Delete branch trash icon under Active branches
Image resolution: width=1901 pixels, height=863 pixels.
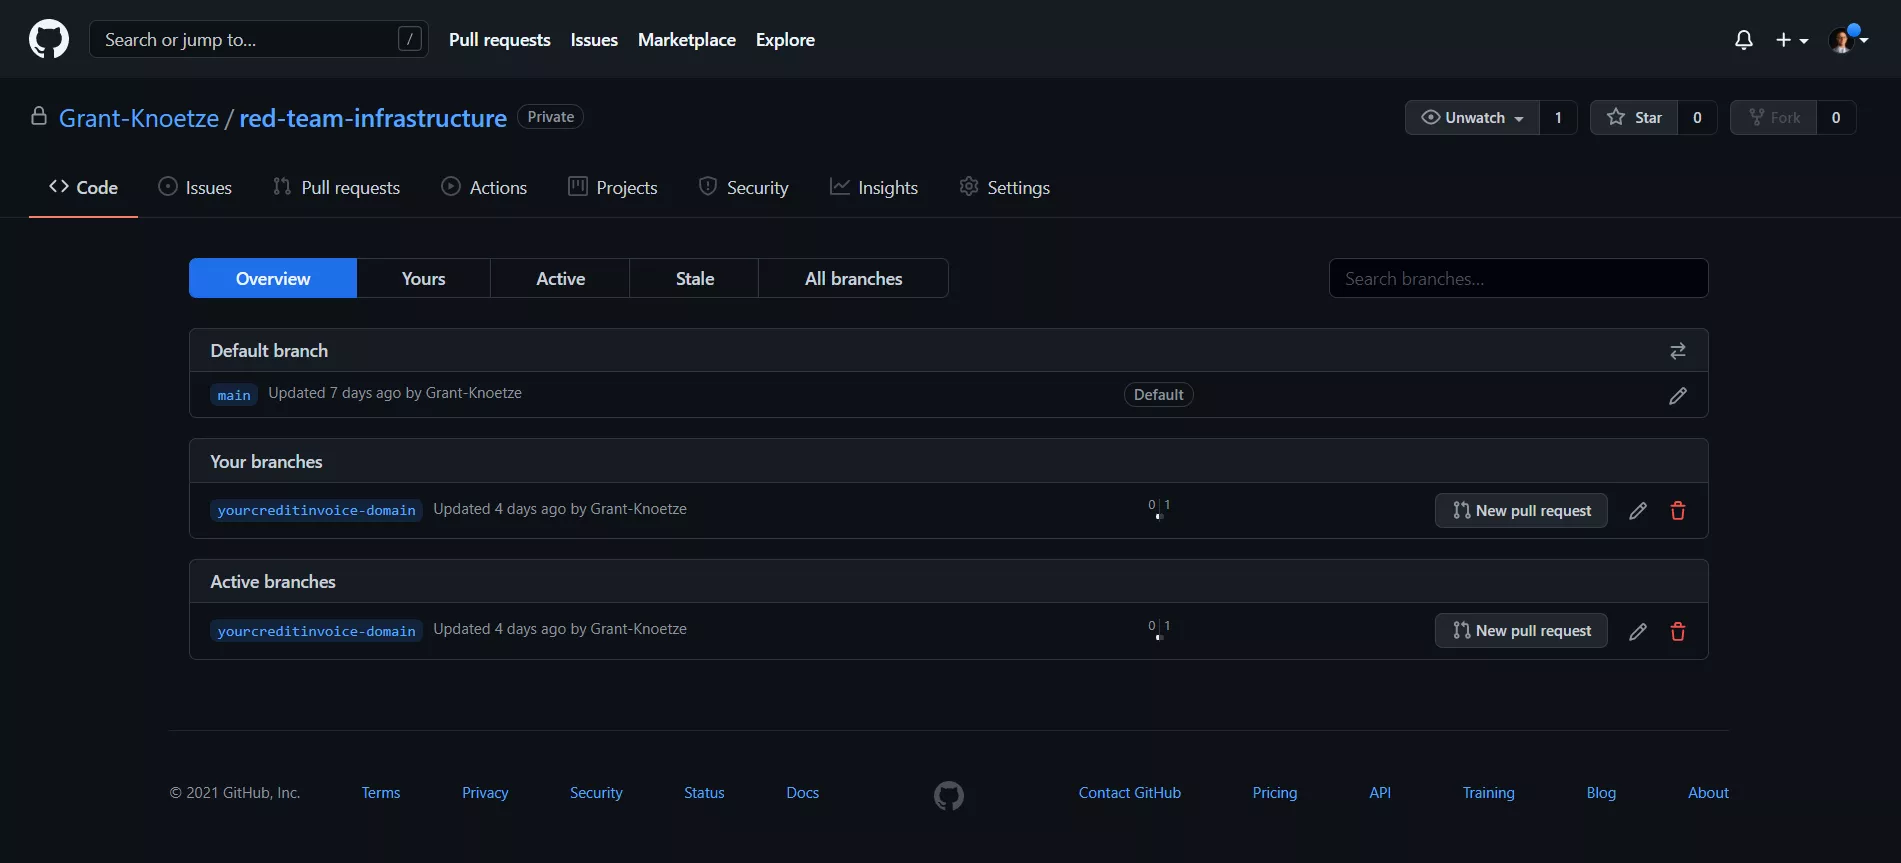(x=1677, y=631)
